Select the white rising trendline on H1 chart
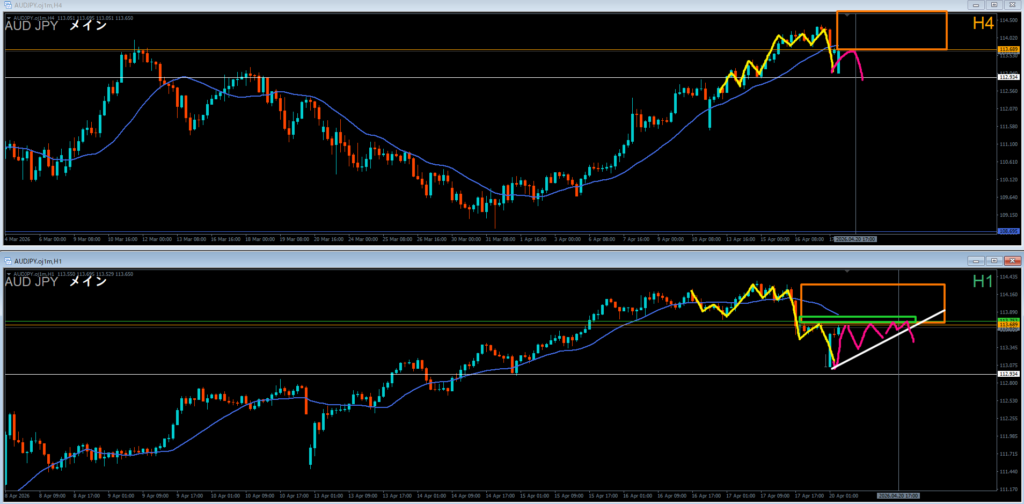This screenshot has height=504, width=1024. coord(886,340)
